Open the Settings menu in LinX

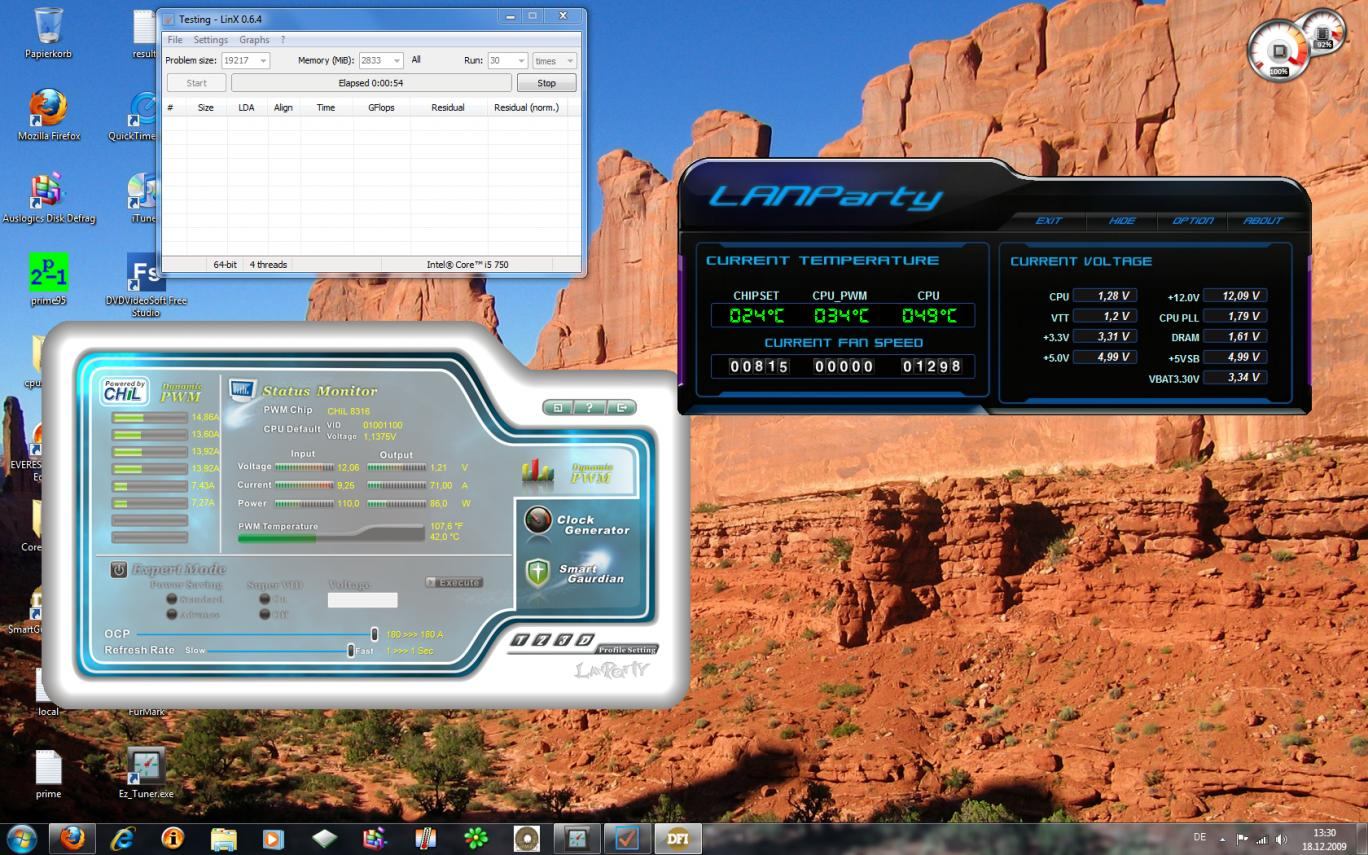(x=211, y=40)
